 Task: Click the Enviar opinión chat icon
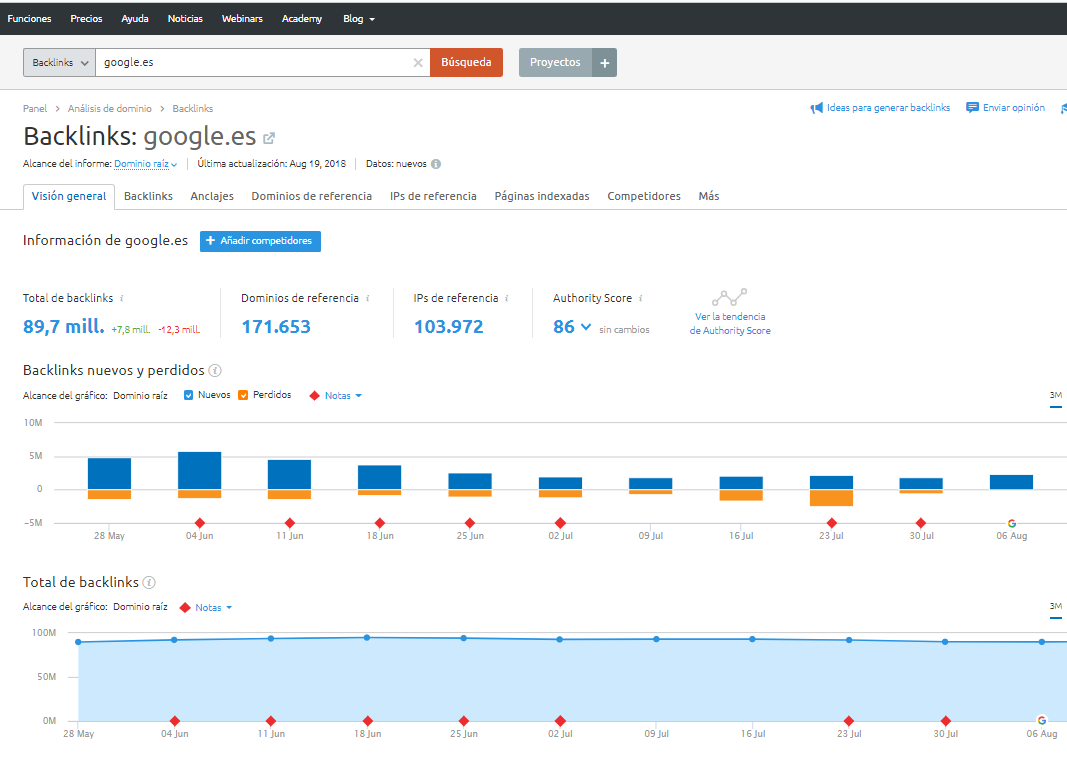point(972,108)
